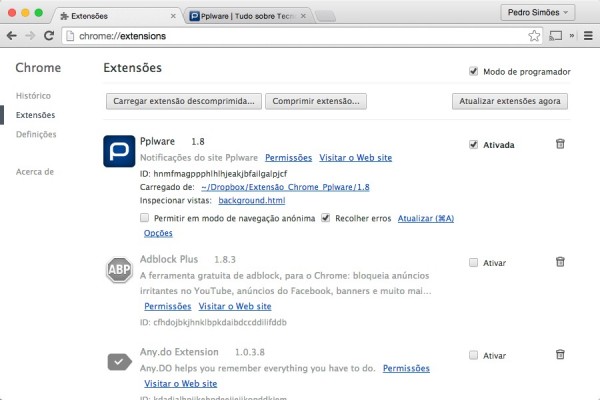Click the forward navigation arrow
Screen dimensions: 600x400
point(30,36)
